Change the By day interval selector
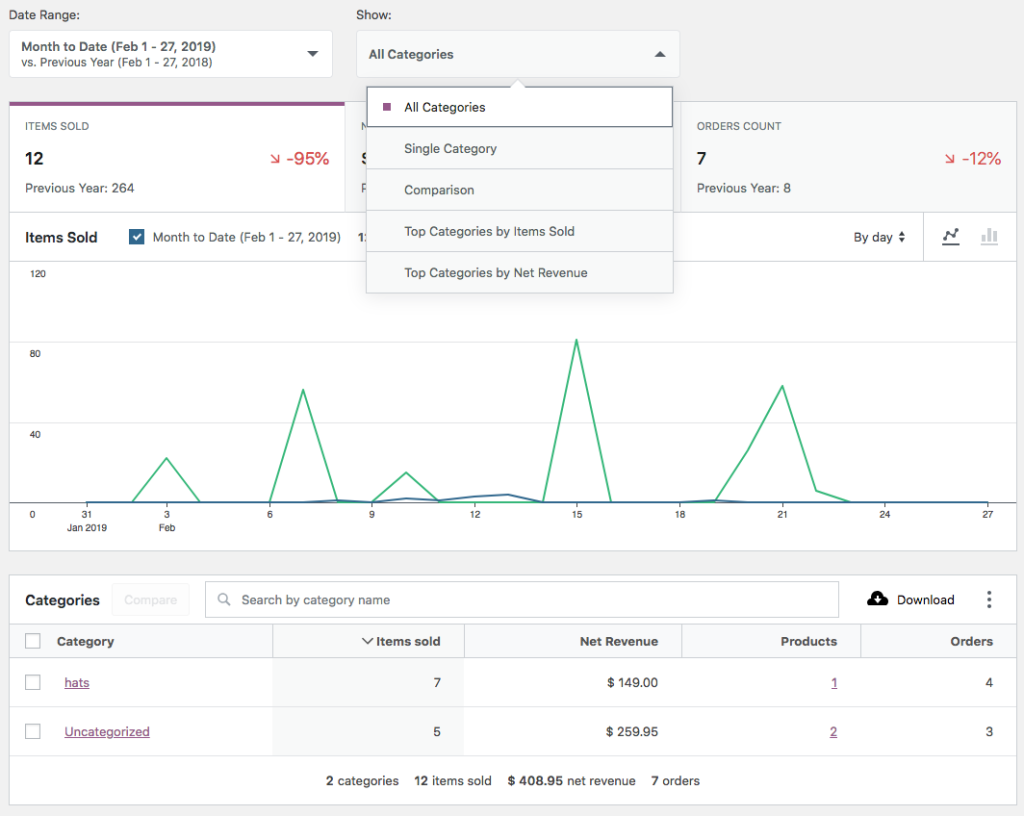1024x816 pixels. click(x=879, y=237)
